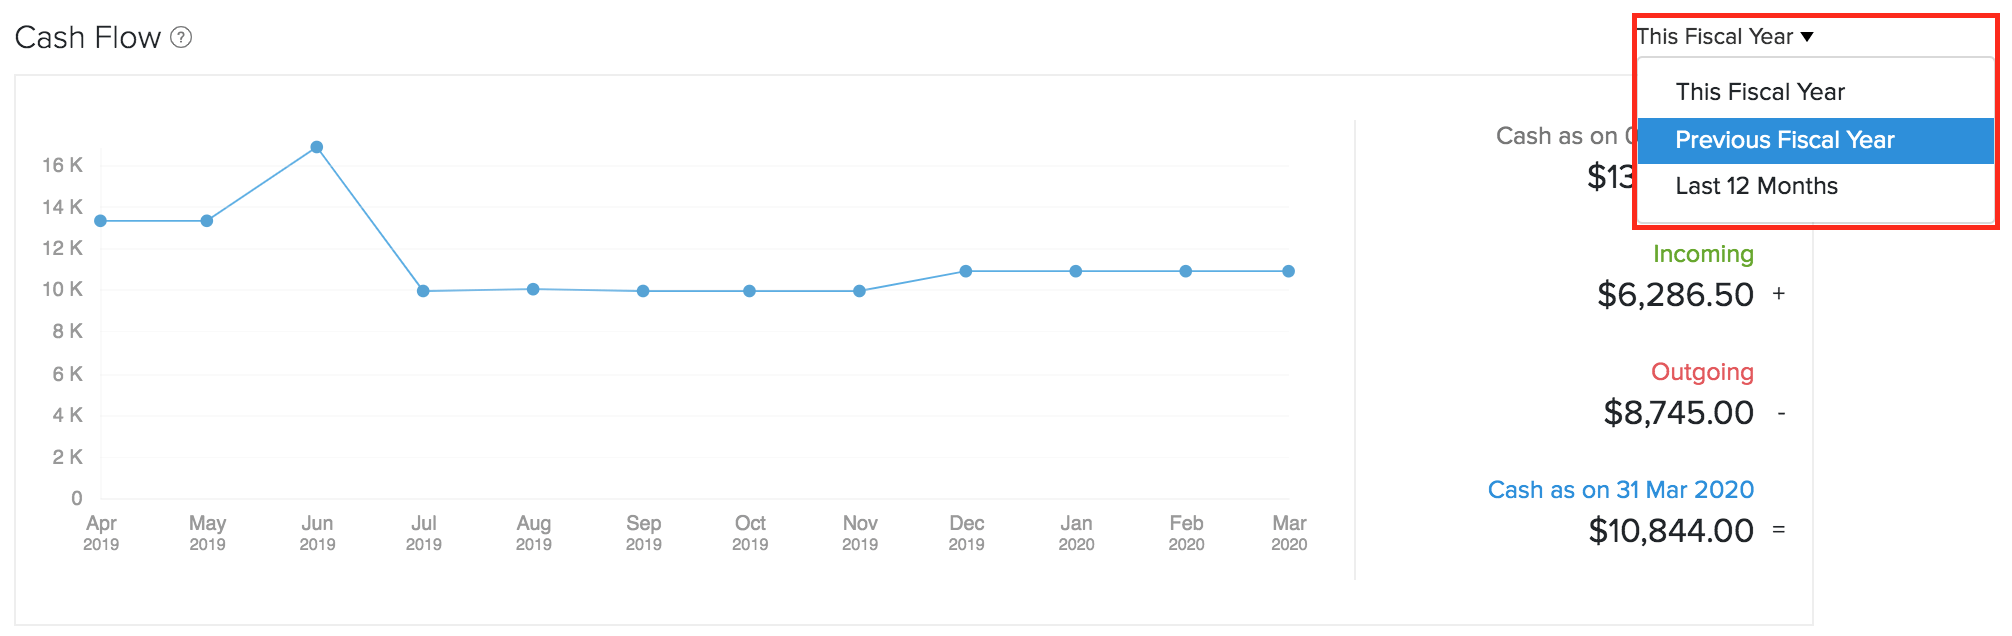Click the Jul 2019 data point on chart
Screen dimensions: 2012x636
tap(423, 291)
